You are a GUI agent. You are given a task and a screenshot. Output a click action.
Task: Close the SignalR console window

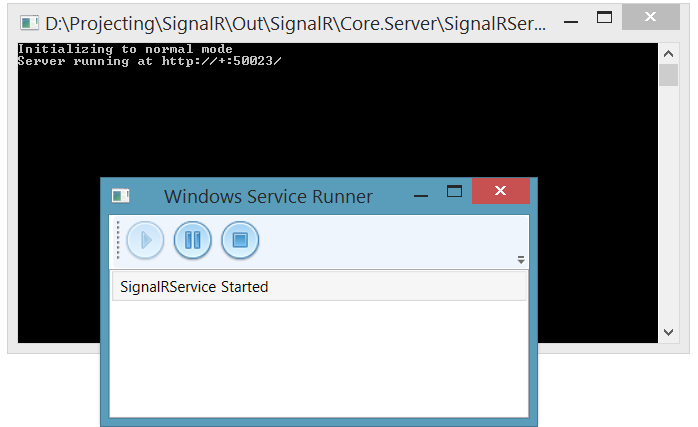[x=651, y=17]
